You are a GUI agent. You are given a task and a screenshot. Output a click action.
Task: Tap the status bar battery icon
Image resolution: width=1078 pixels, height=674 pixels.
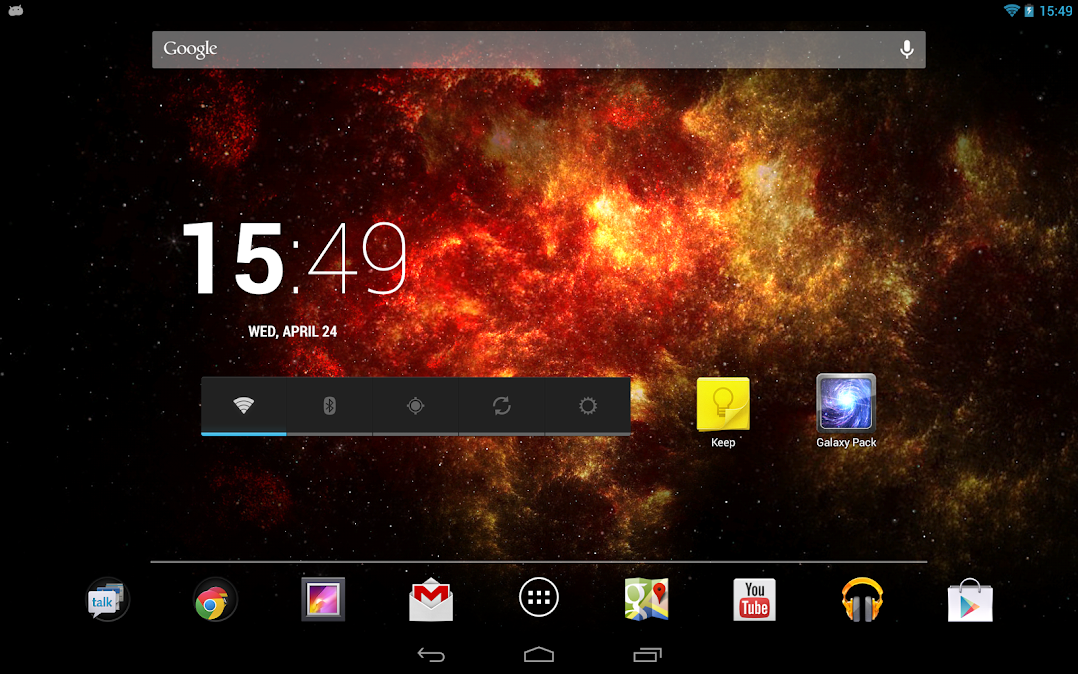coord(1029,10)
